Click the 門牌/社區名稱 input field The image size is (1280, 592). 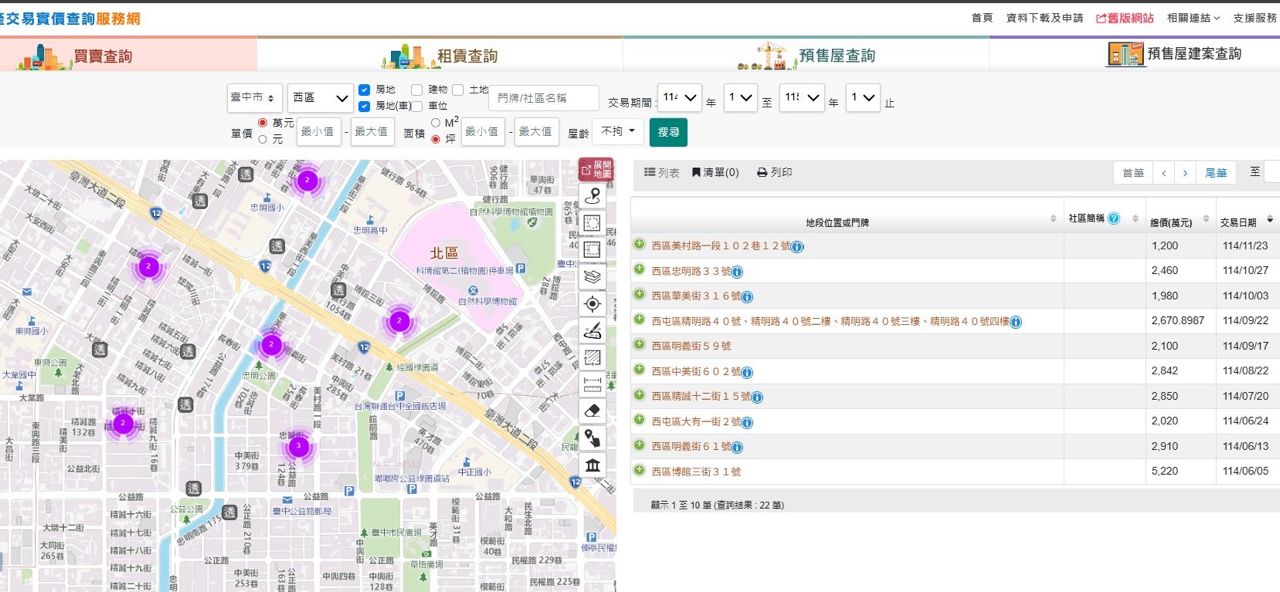tap(544, 98)
